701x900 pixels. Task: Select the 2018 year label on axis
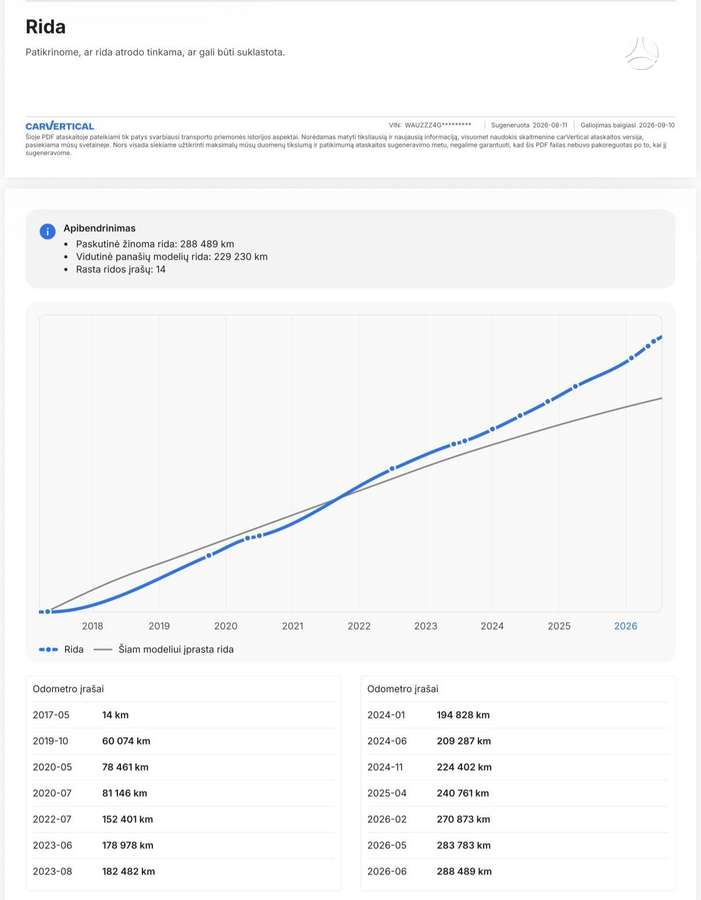coord(92,626)
